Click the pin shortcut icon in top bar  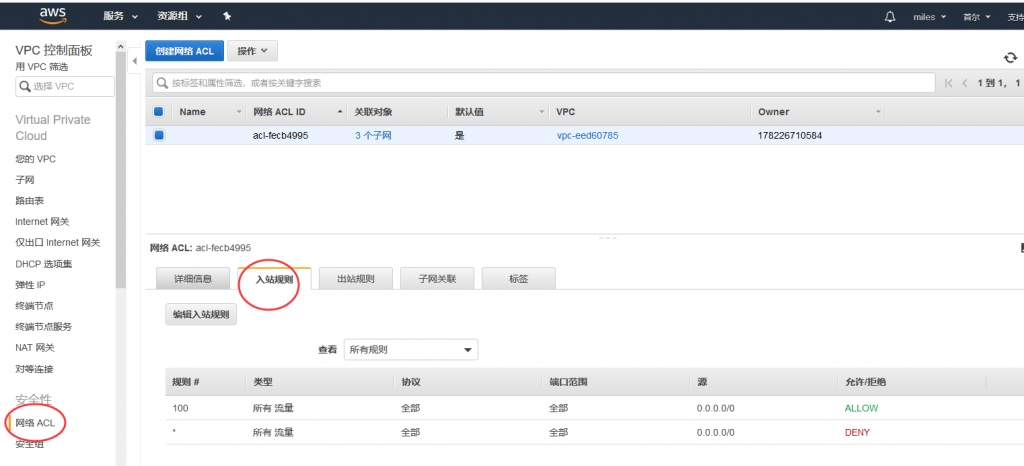(227, 17)
